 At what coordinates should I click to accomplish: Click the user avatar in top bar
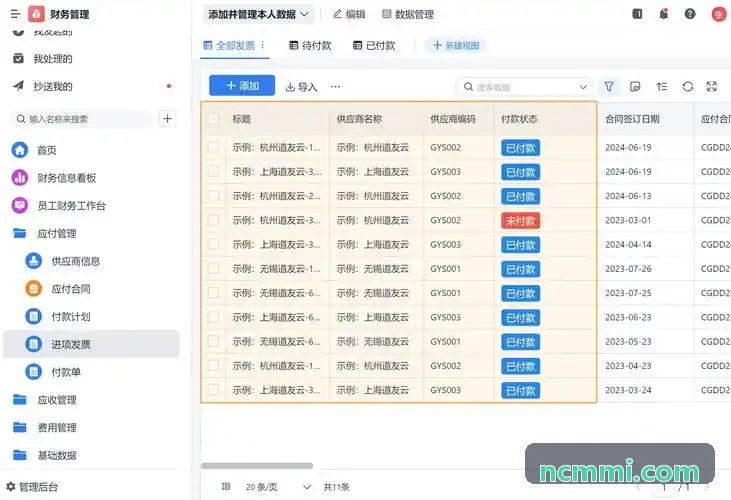[x=719, y=14]
